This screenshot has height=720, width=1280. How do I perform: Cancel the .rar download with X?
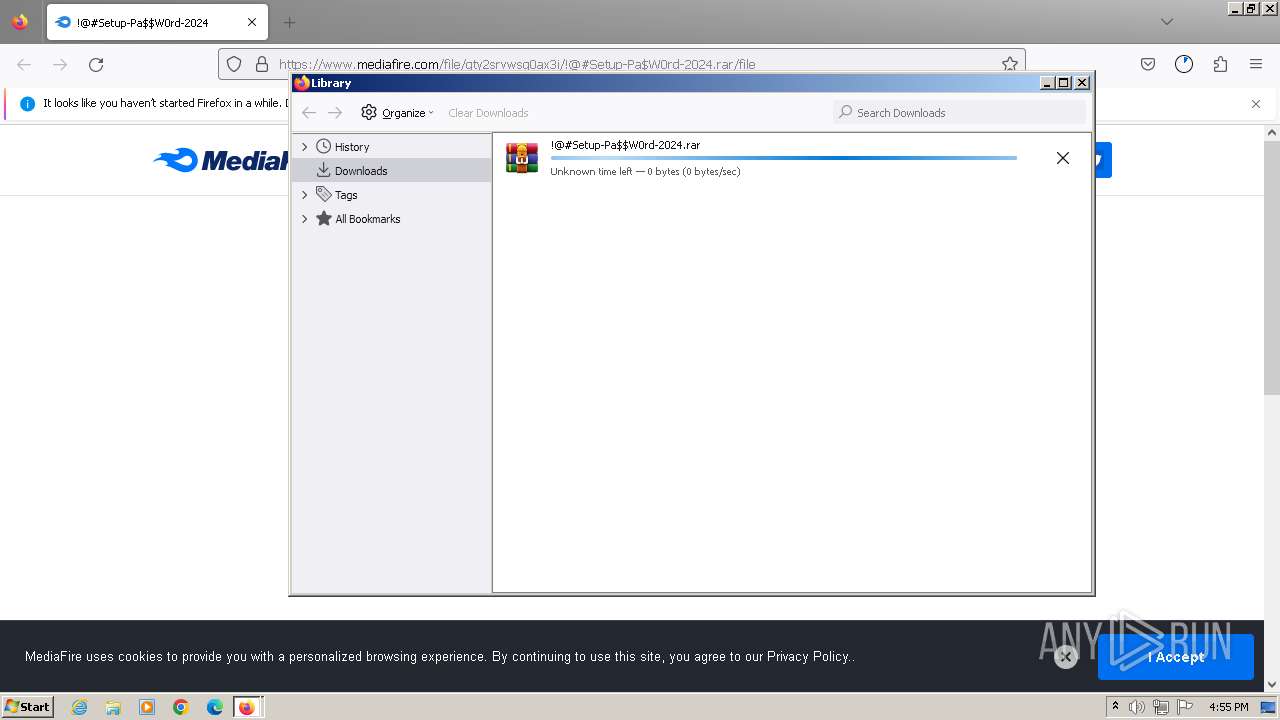1063,158
